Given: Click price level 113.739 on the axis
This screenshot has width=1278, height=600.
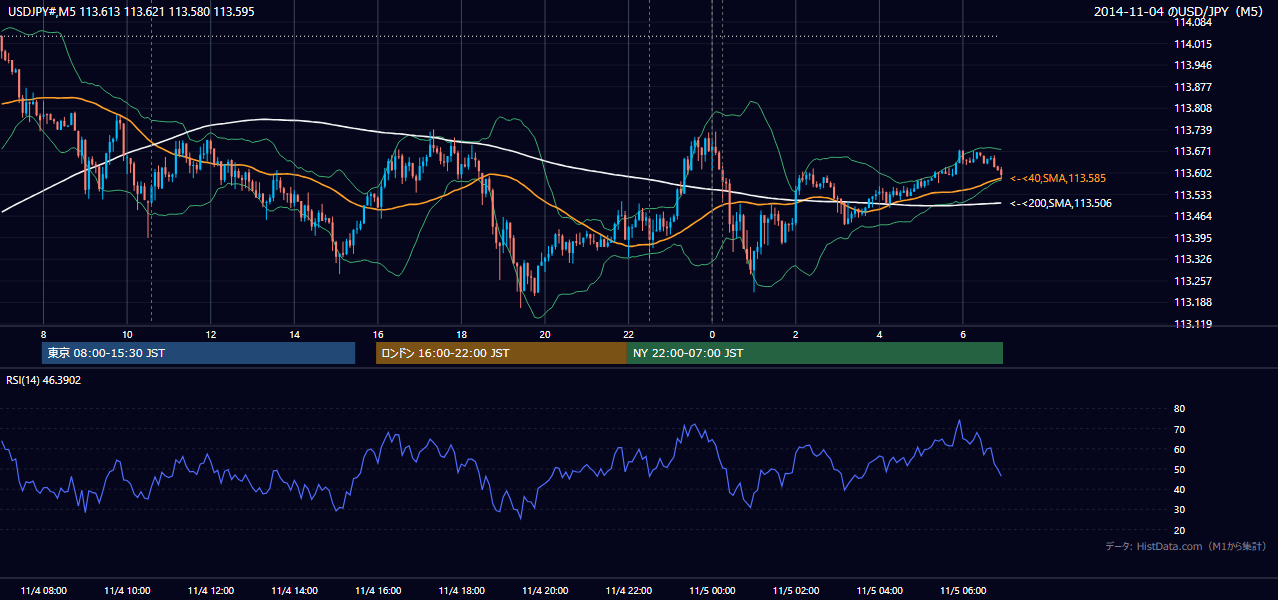Looking at the screenshot, I should click(x=1193, y=130).
